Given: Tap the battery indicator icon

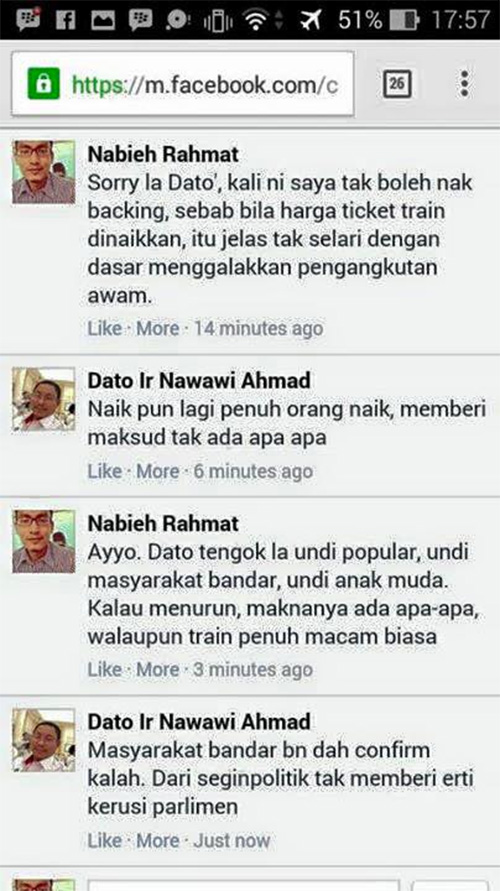Looking at the screenshot, I should [405, 20].
